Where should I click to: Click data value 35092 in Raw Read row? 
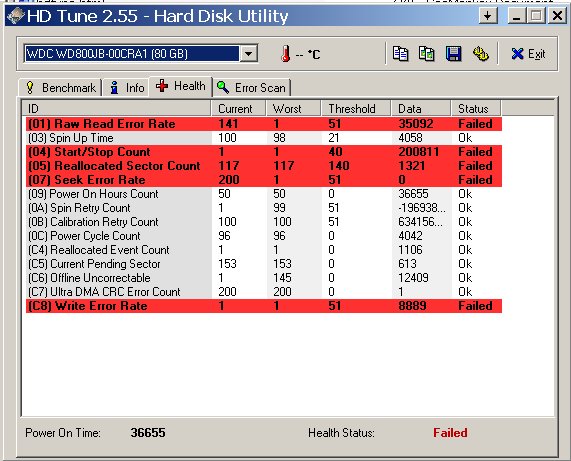tap(416, 124)
